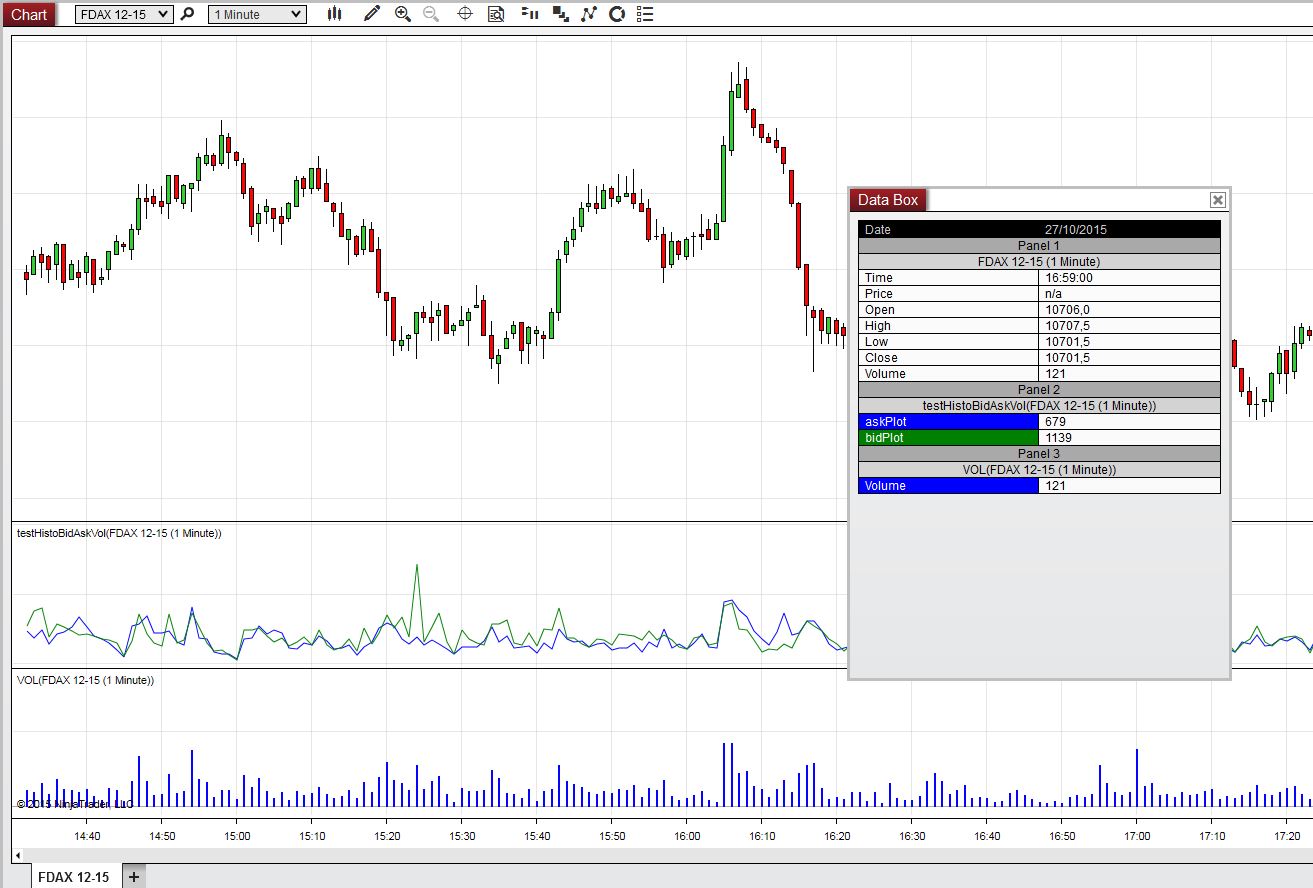The width and height of the screenshot is (1313, 888).
Task: Open Indicators via the zigzag line icon
Action: 589,14
